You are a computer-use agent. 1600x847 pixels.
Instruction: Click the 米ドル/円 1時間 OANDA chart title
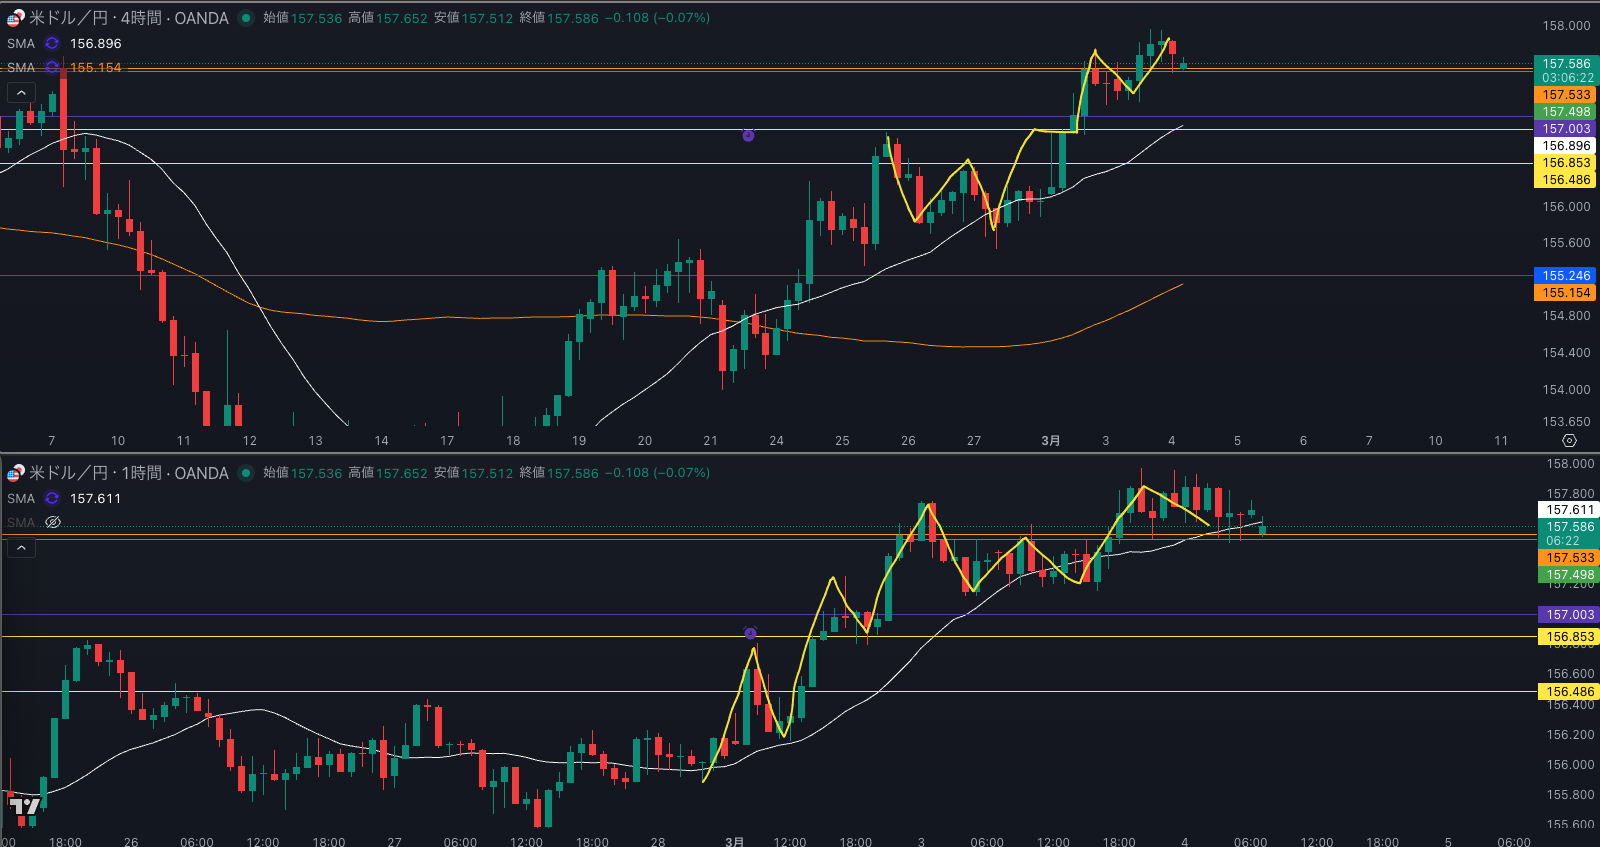tap(128, 473)
